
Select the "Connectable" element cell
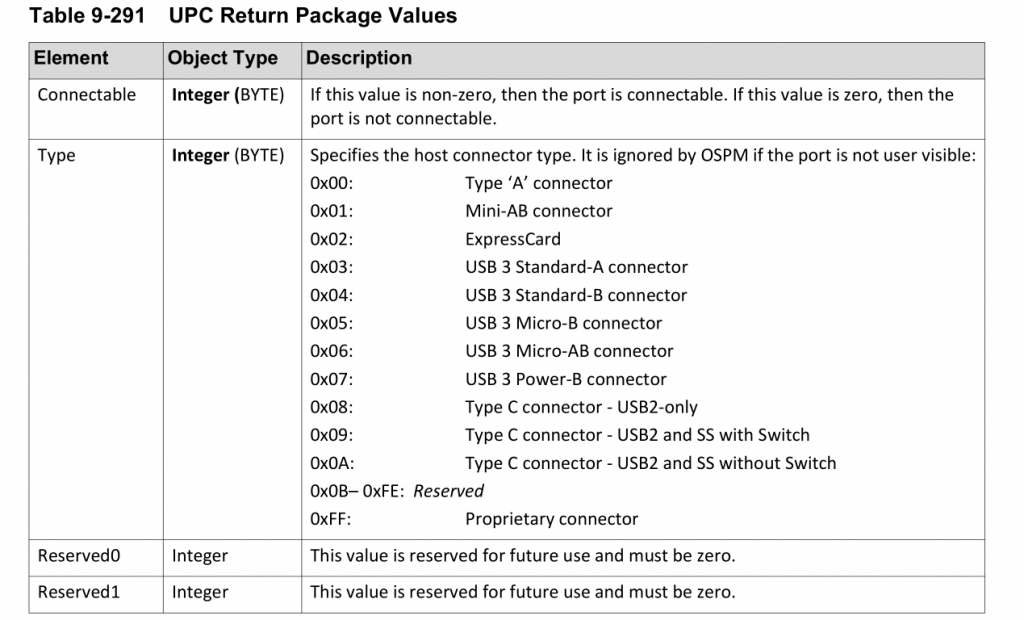[x=87, y=95]
